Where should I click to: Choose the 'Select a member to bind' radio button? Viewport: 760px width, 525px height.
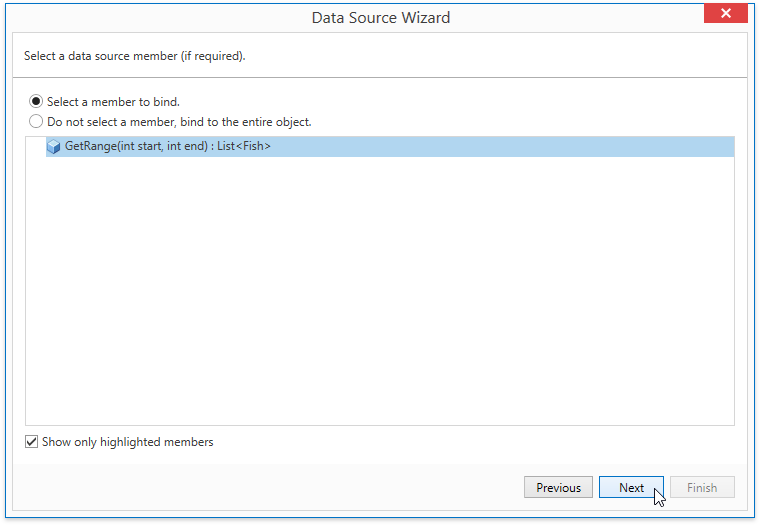point(36,101)
